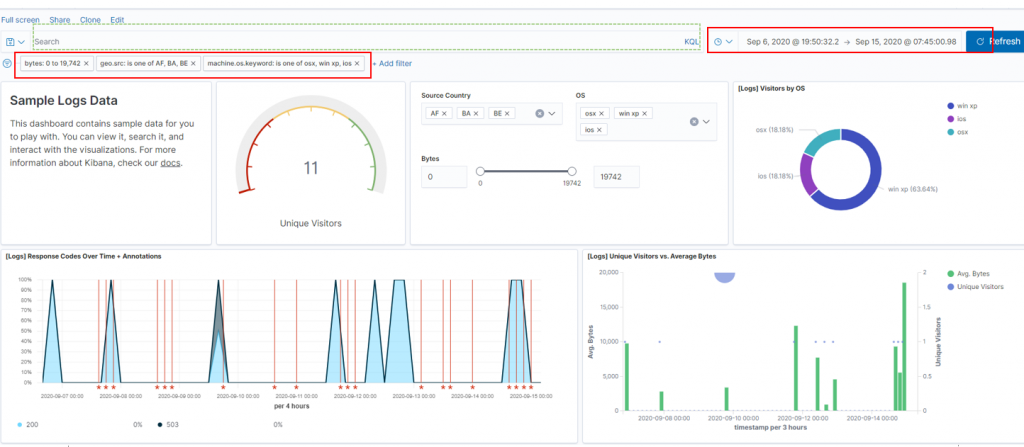Image resolution: width=1024 pixels, height=447 pixels.
Task: Clone the dashboard
Action: click(90, 20)
